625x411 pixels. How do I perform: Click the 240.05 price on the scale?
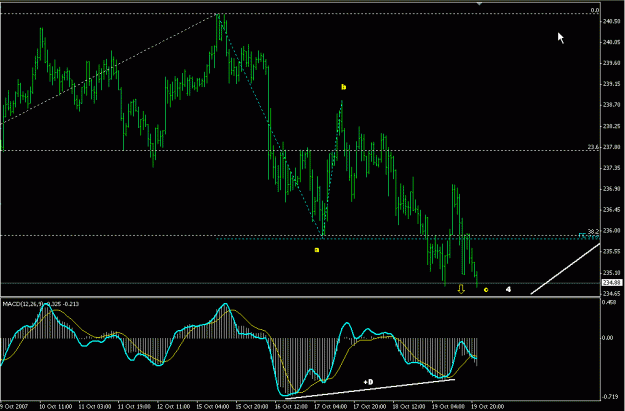(x=613, y=42)
